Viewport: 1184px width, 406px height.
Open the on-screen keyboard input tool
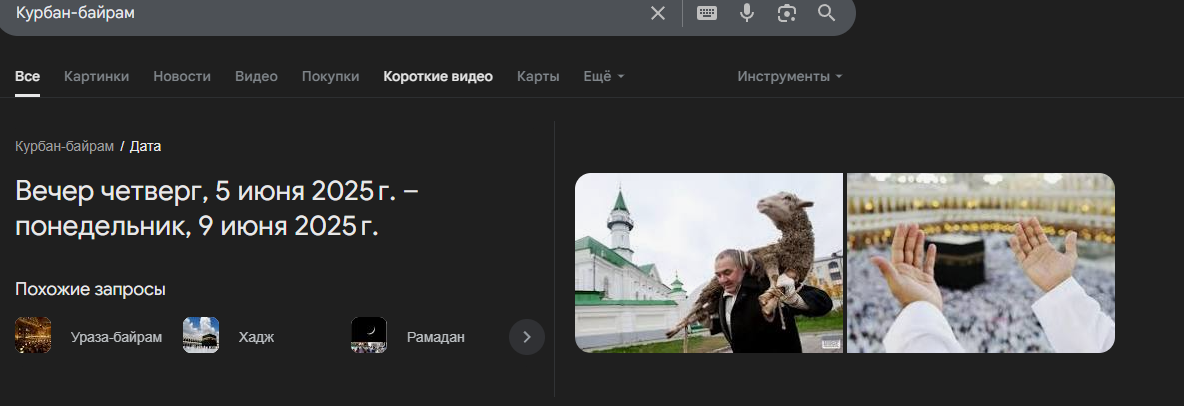pyautogui.click(x=707, y=13)
